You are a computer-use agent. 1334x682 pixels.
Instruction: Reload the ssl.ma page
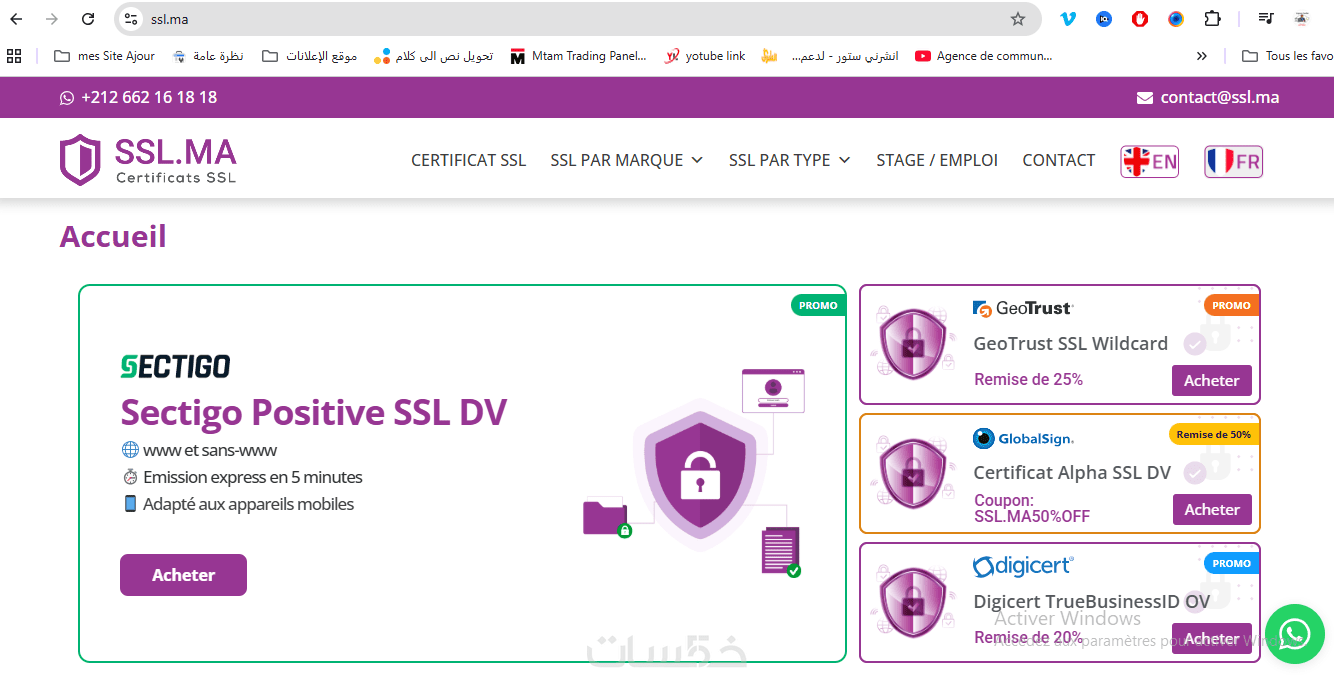point(88,19)
